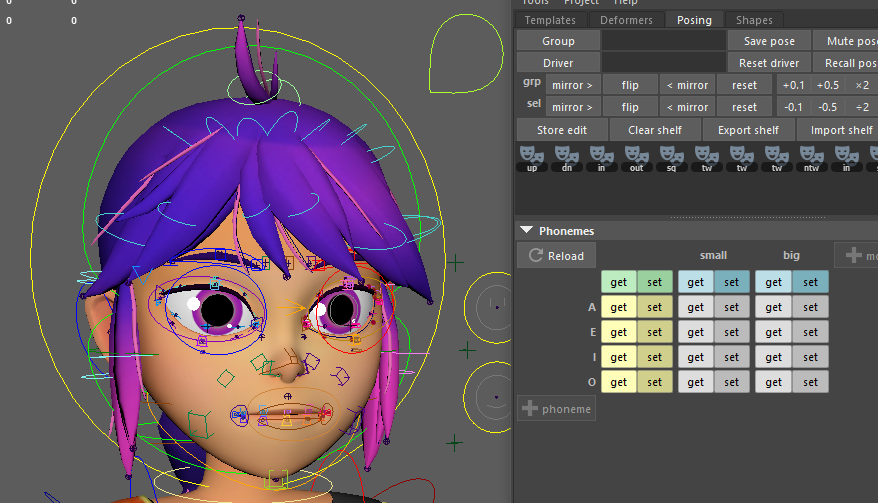Export the pose shelf
The height and width of the screenshot is (503, 878).
click(x=748, y=130)
